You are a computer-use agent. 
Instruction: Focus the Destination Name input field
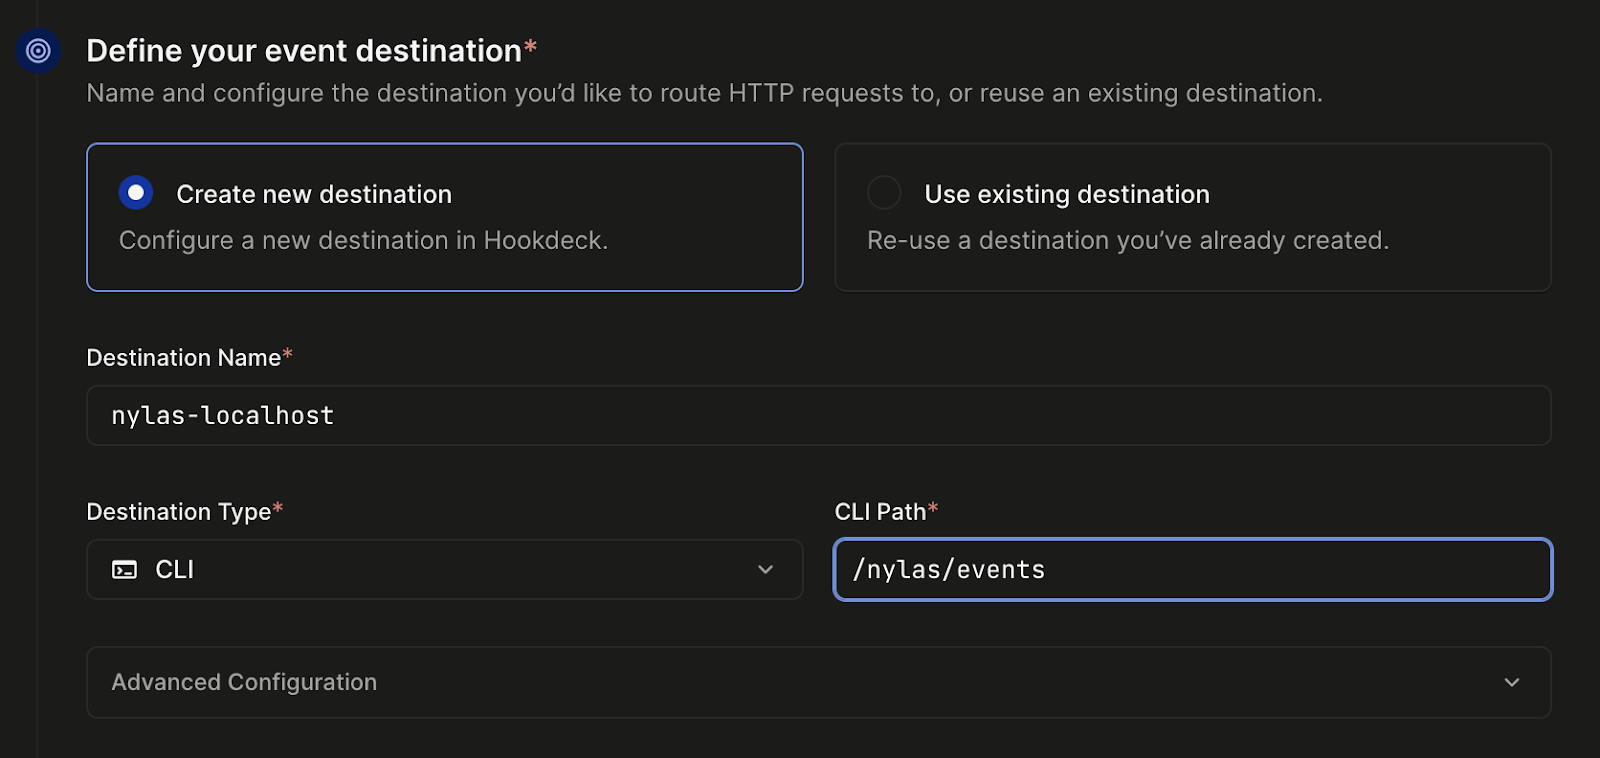pyautogui.click(x=819, y=415)
